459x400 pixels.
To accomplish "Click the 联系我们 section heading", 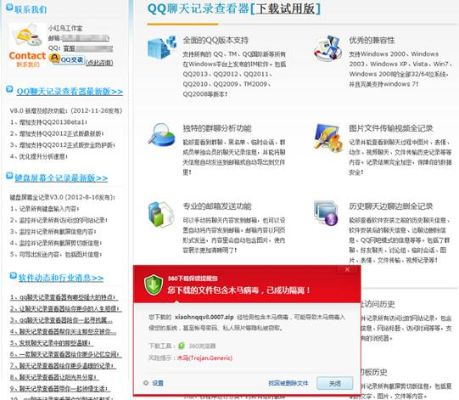I will (x=30, y=9).
